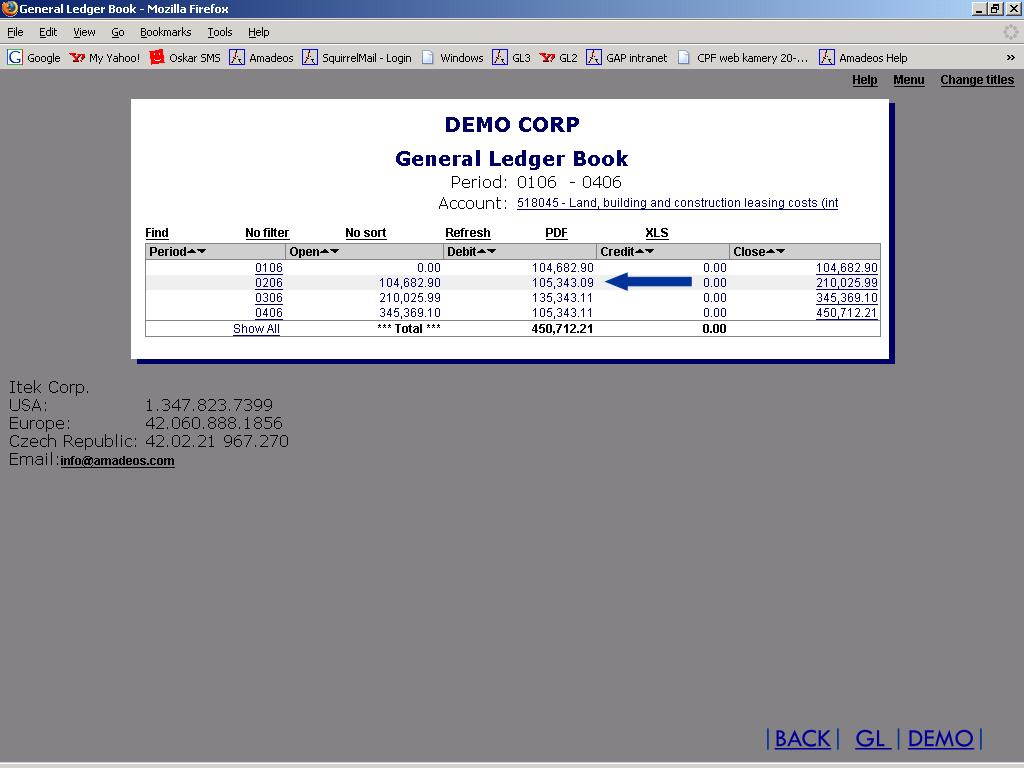Click the BACK link
Image resolution: width=1024 pixels, height=768 pixels.
(x=802, y=739)
